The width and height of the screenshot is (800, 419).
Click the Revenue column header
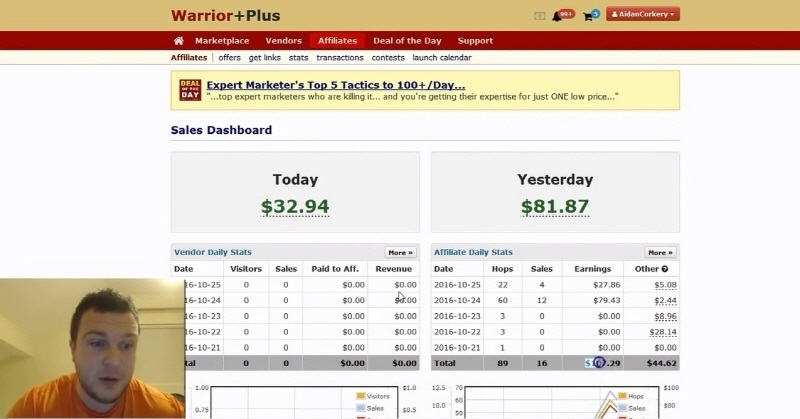pyautogui.click(x=393, y=269)
